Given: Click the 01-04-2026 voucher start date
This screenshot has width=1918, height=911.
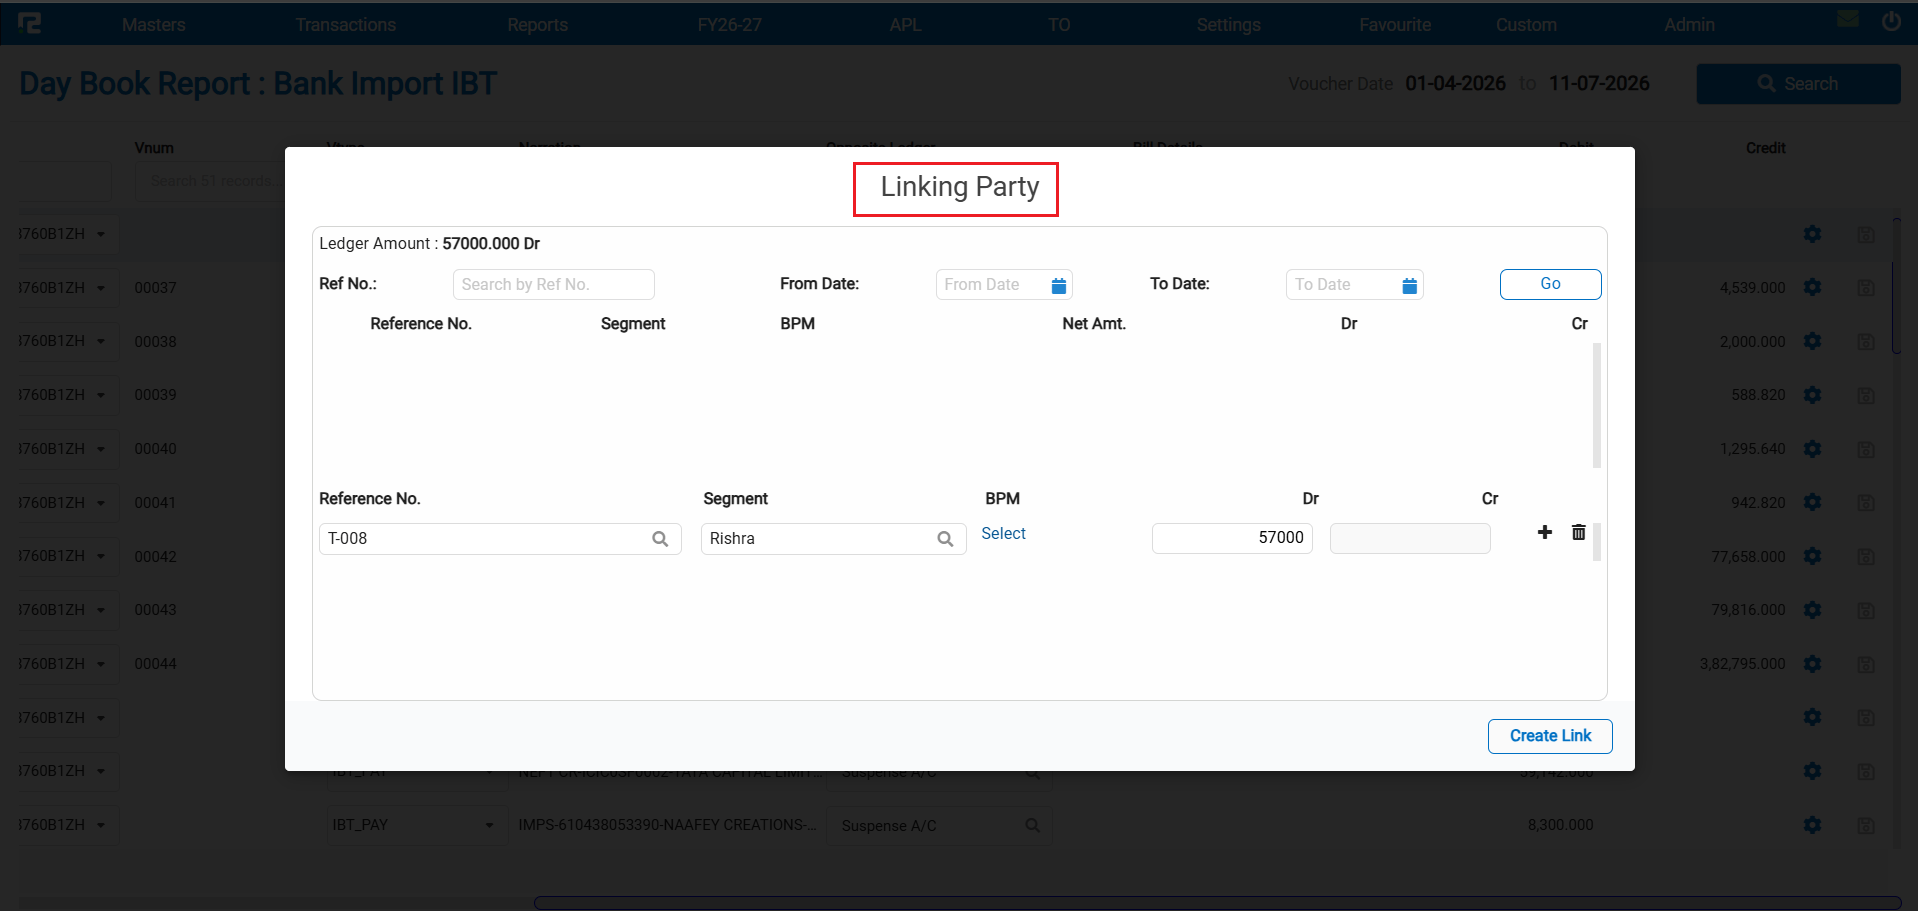Looking at the screenshot, I should (1455, 84).
